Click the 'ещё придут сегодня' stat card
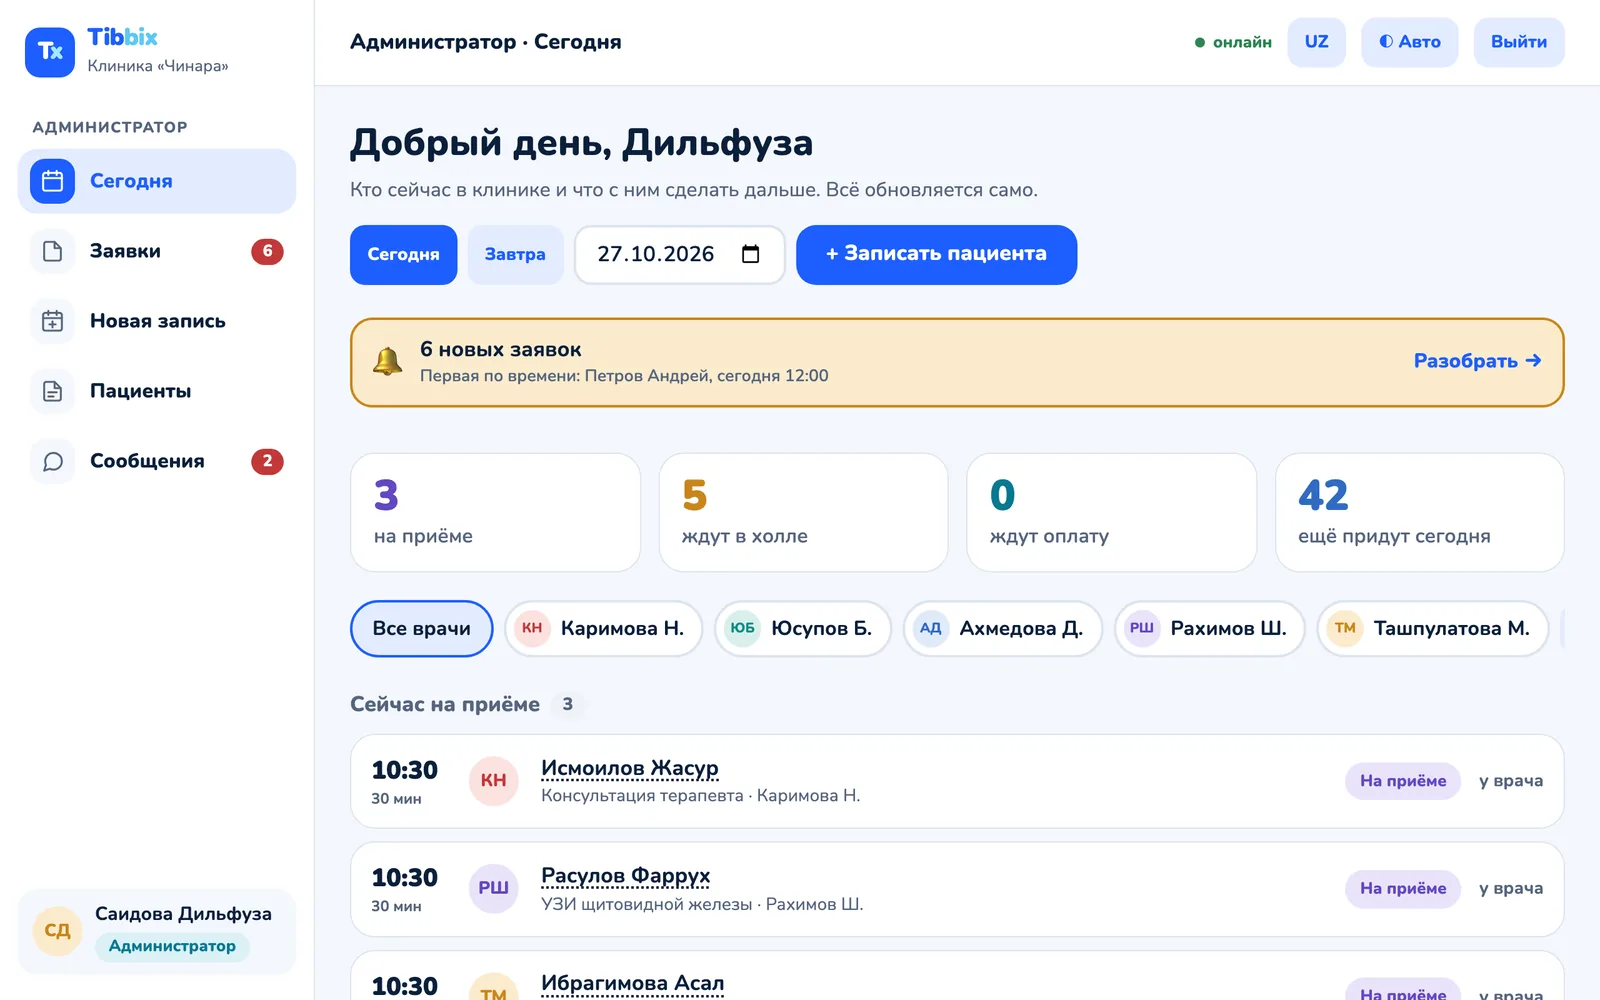Viewport: 1600px width, 1000px height. pyautogui.click(x=1419, y=513)
